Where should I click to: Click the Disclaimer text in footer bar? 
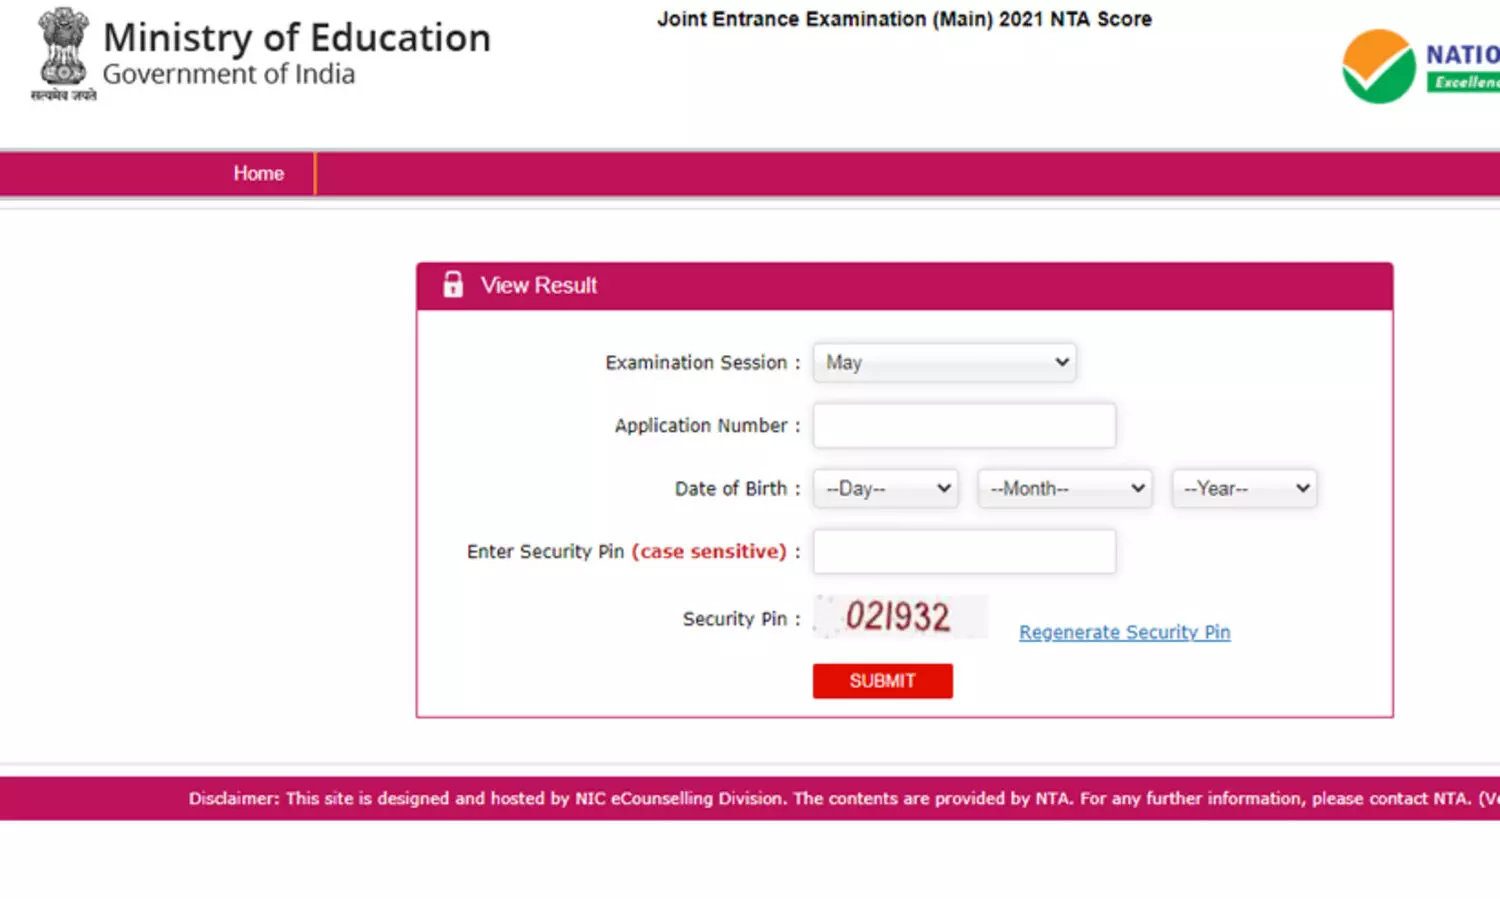point(830,799)
